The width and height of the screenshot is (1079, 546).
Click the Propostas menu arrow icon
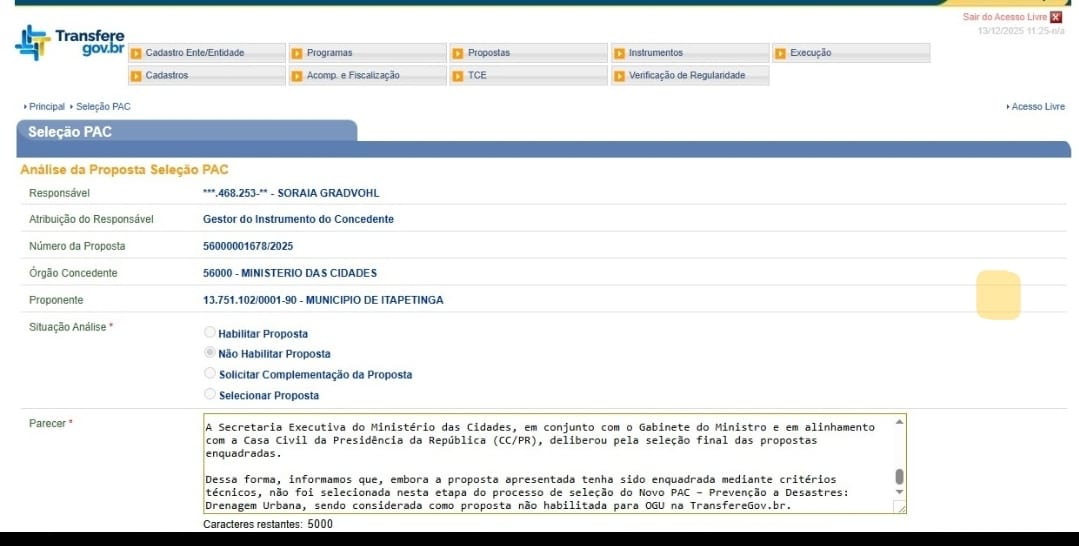click(458, 53)
